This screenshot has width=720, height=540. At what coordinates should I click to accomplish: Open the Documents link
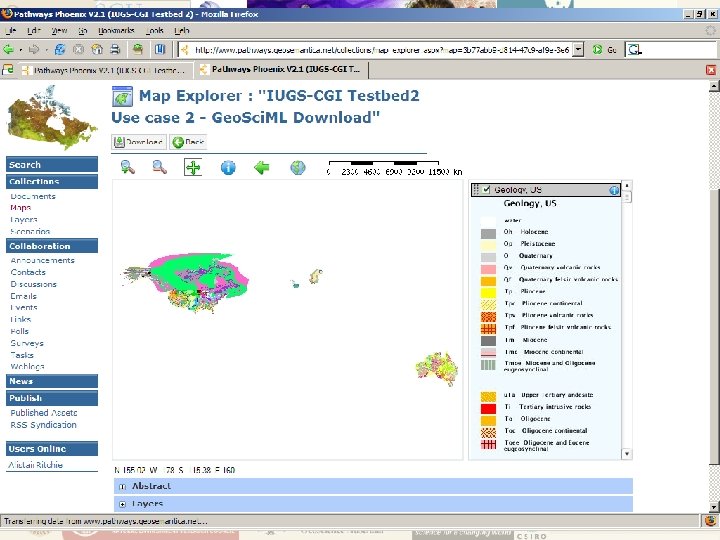pos(33,197)
